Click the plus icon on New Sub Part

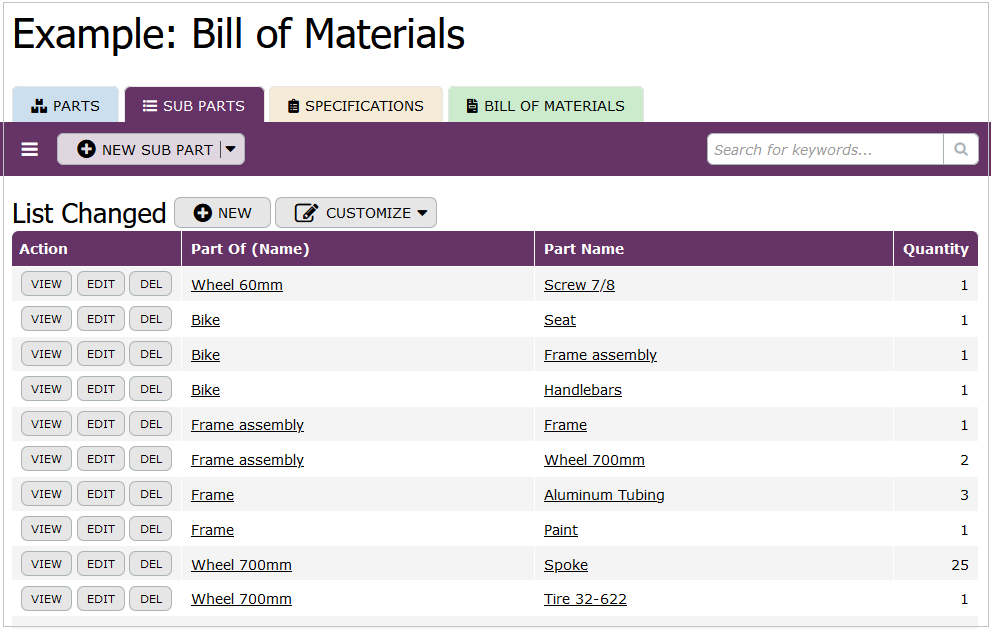87,150
